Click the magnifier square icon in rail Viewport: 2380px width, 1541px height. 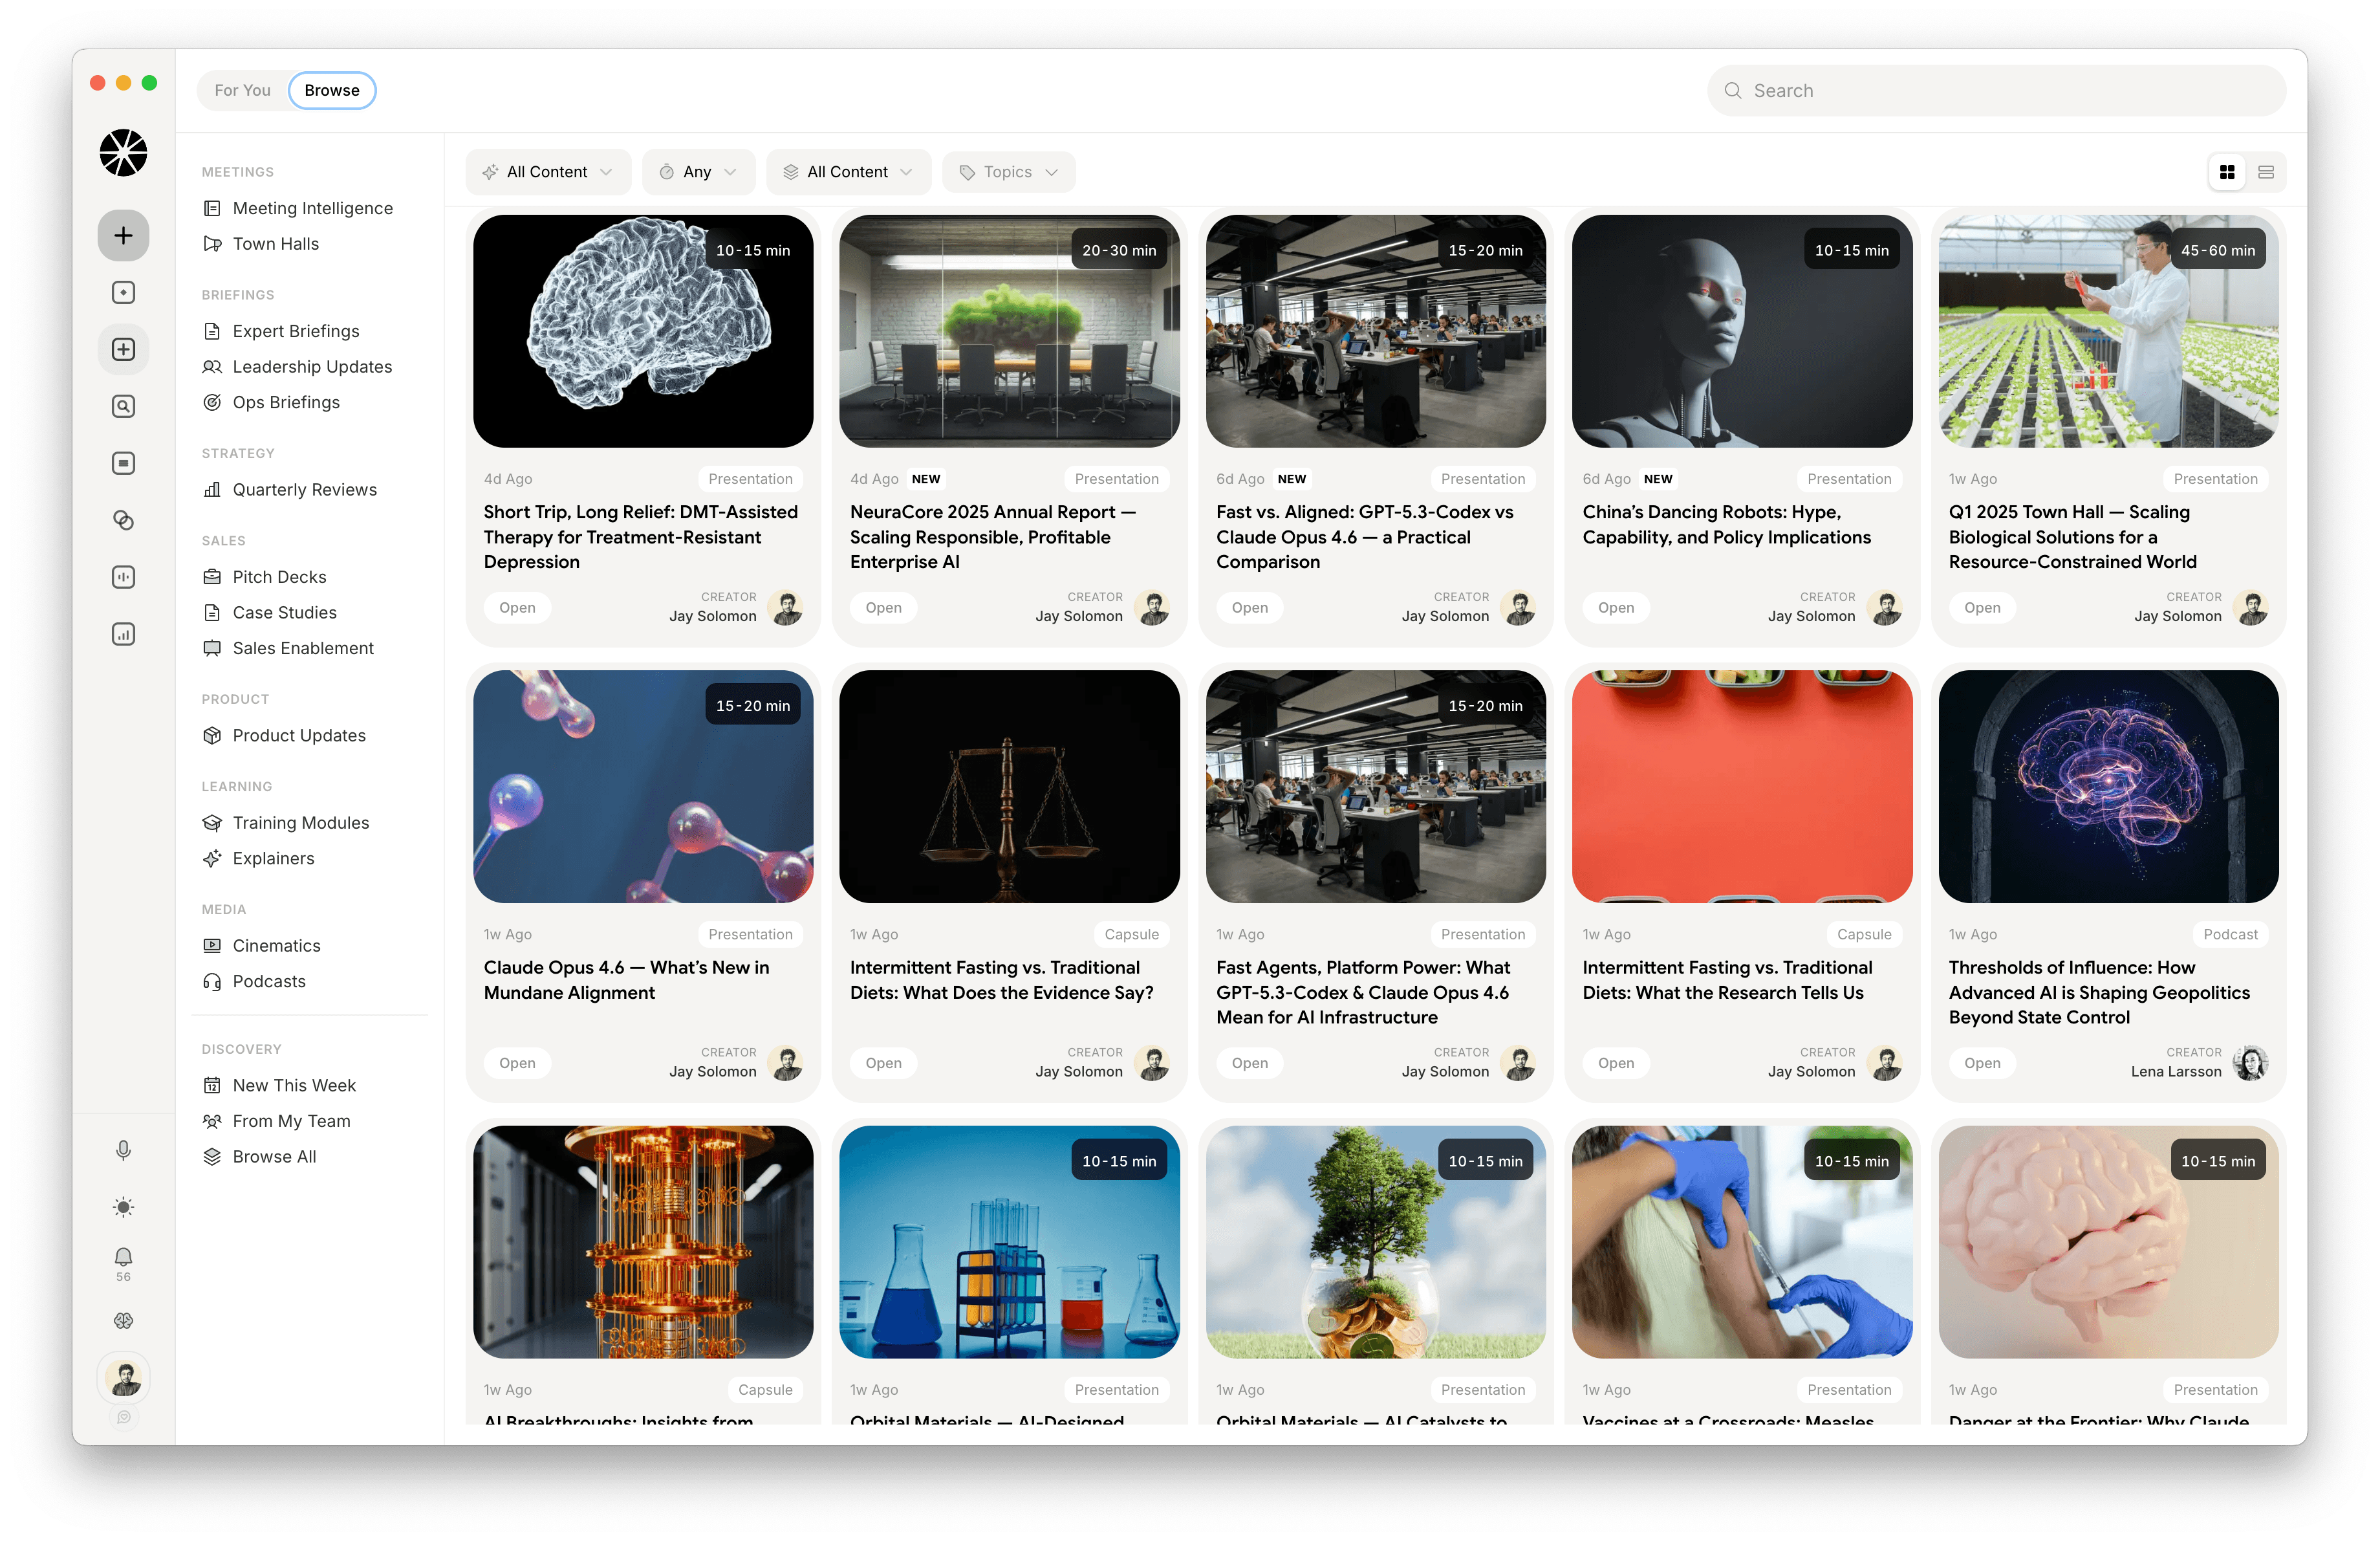123,406
